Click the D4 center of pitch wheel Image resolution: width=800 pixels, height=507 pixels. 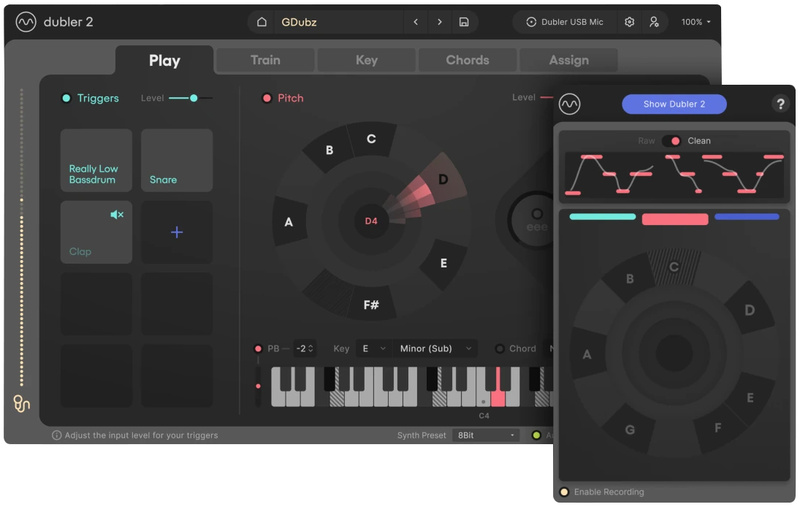point(371,221)
